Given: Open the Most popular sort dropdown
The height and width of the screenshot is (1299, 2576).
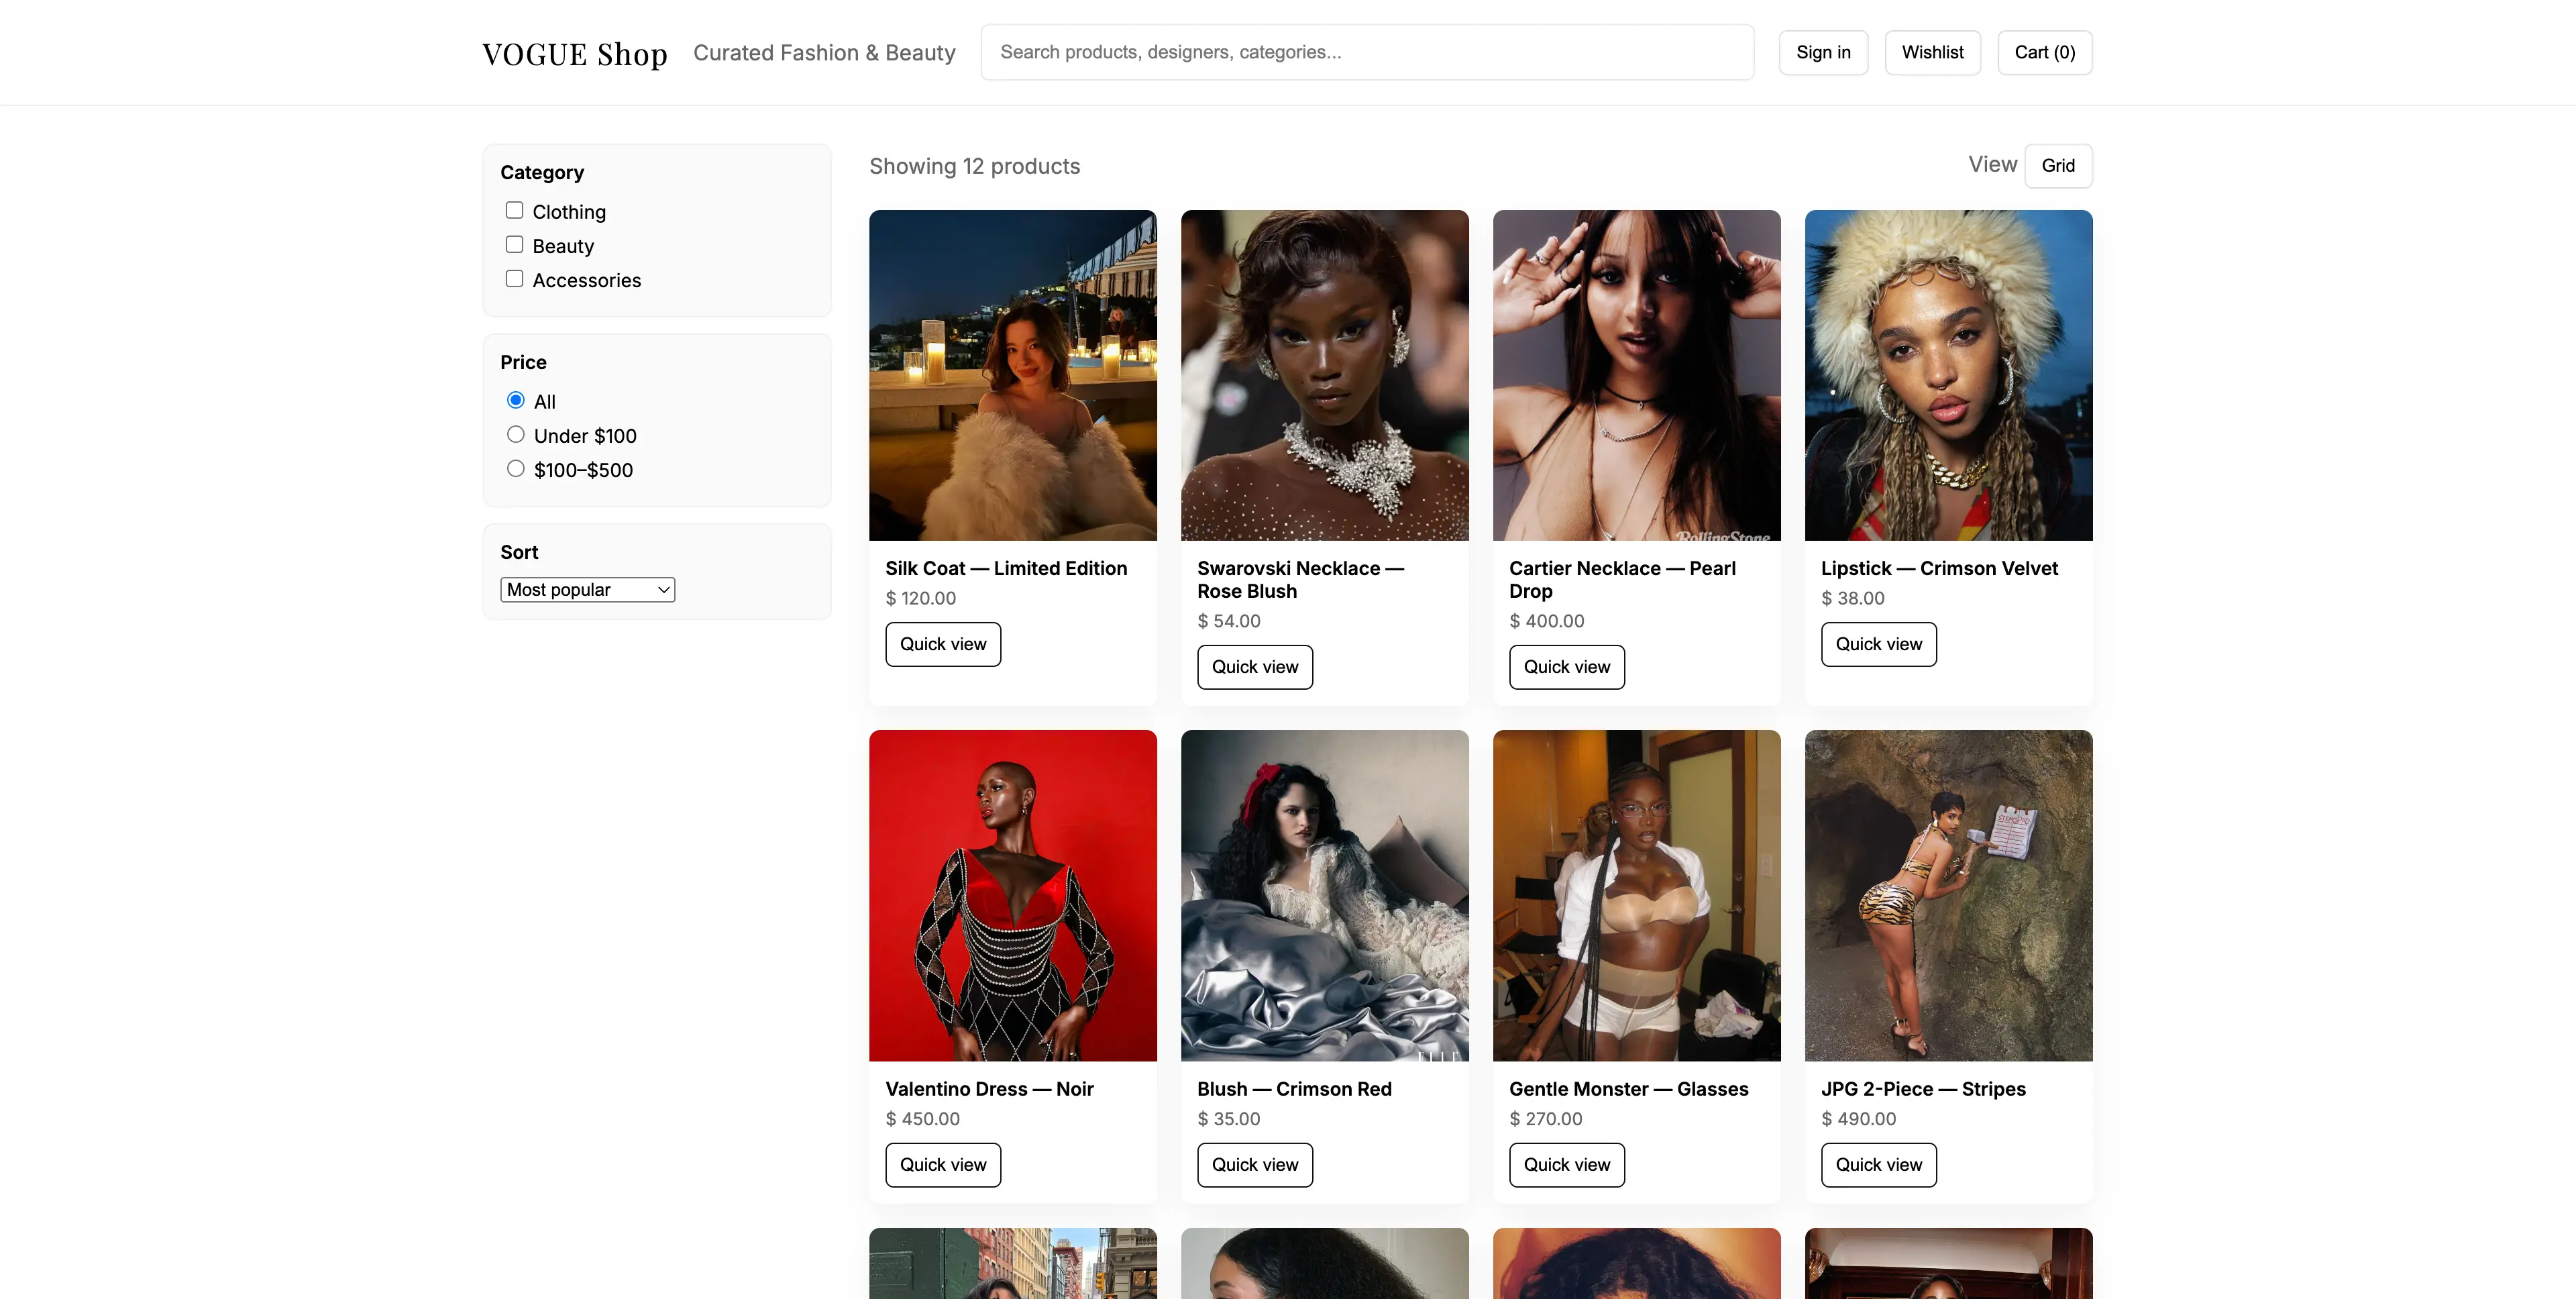Looking at the screenshot, I should click(x=587, y=589).
